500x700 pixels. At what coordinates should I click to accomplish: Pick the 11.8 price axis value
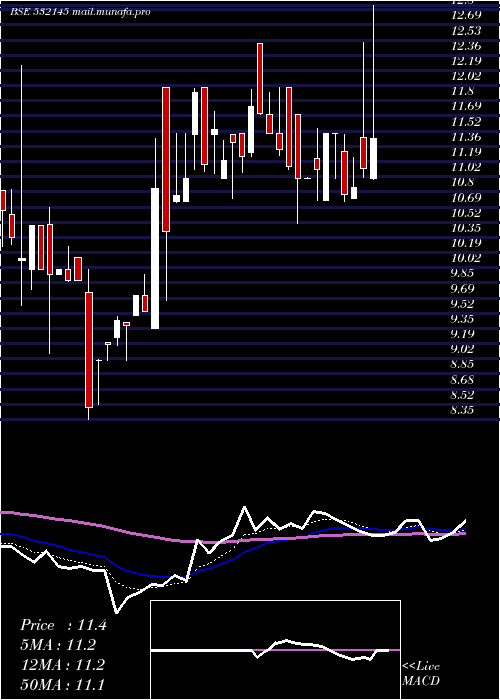pos(462,91)
